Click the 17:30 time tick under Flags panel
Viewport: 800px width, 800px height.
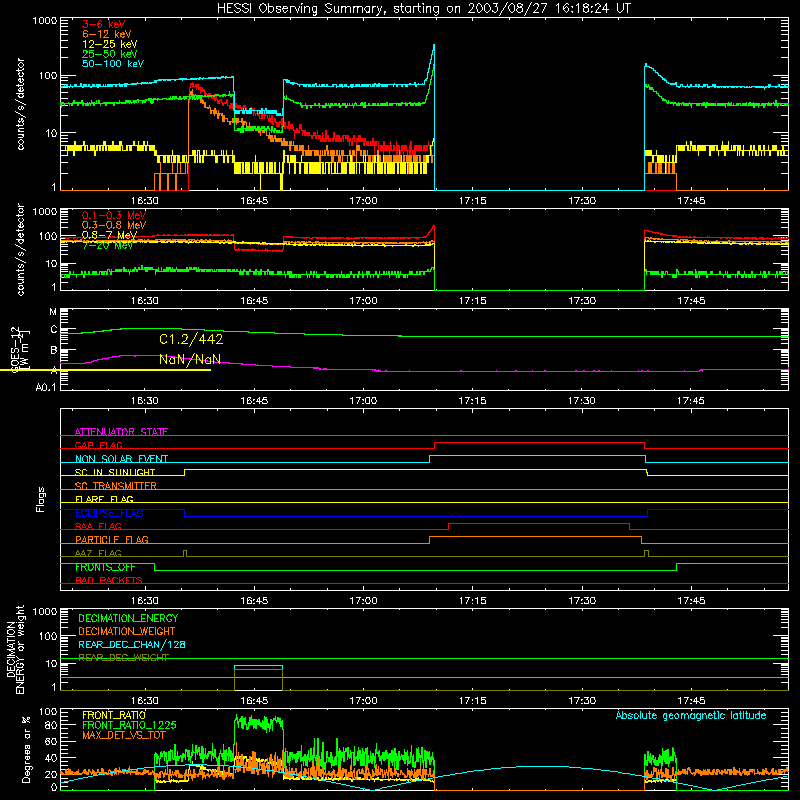[x=582, y=601]
